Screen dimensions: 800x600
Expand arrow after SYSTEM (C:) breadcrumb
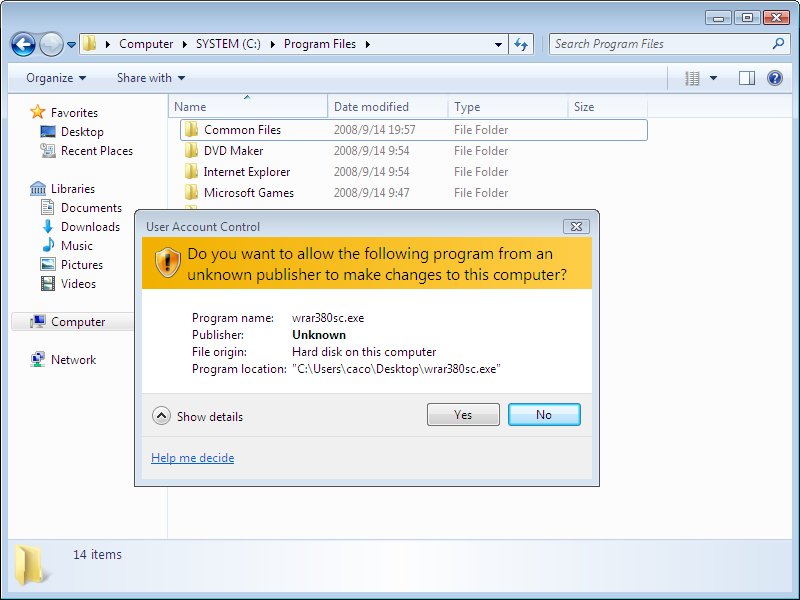point(272,44)
